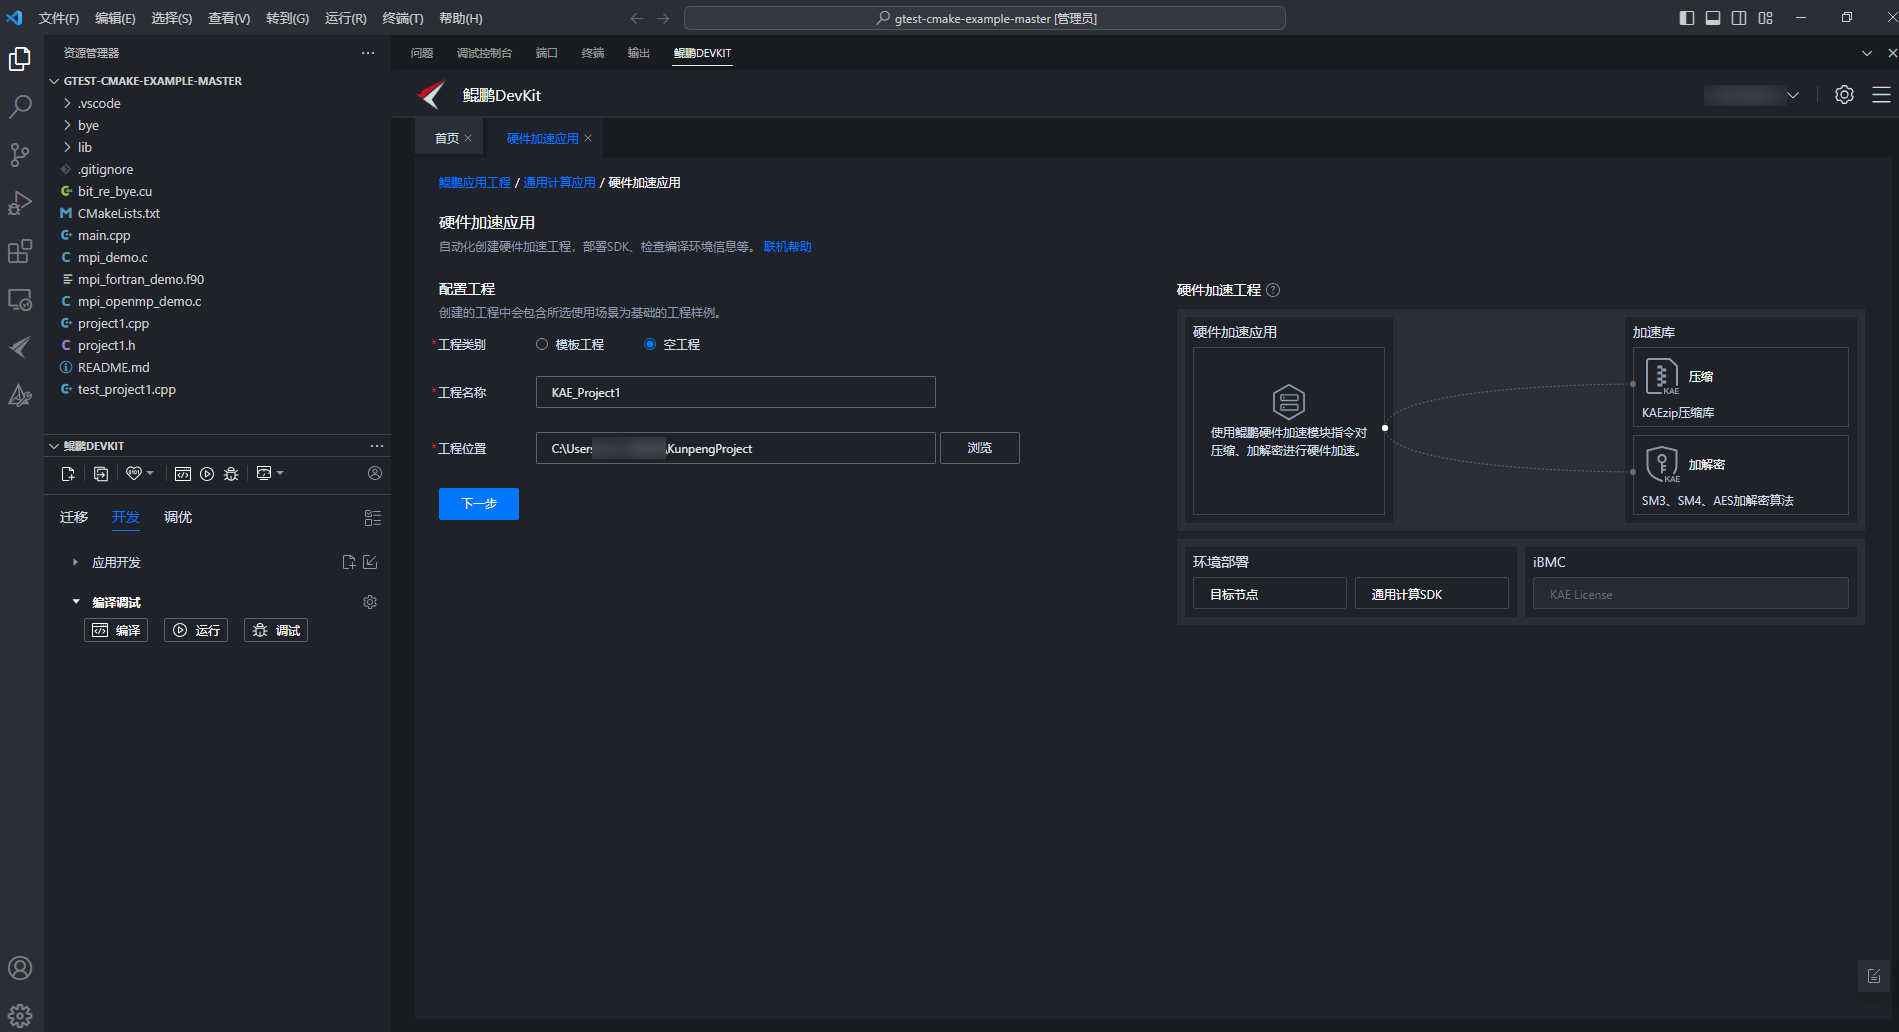The width and height of the screenshot is (1899, 1032).
Task: Close the 硬件加速应用 tab
Action: tap(588, 138)
